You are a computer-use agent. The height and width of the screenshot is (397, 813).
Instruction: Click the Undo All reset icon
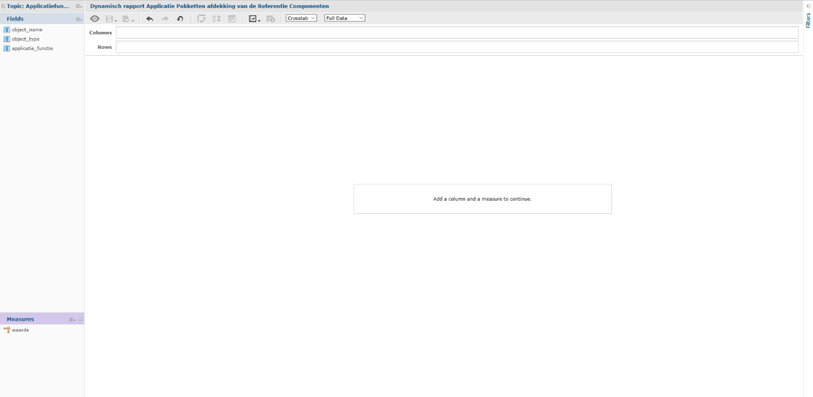[x=180, y=19]
